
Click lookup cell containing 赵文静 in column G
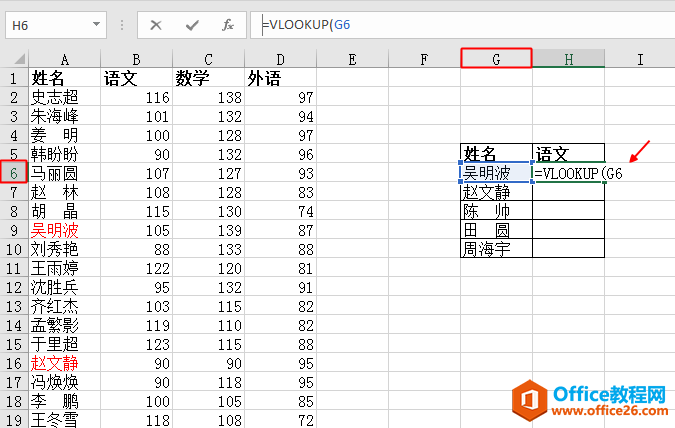pyautogui.click(x=496, y=192)
